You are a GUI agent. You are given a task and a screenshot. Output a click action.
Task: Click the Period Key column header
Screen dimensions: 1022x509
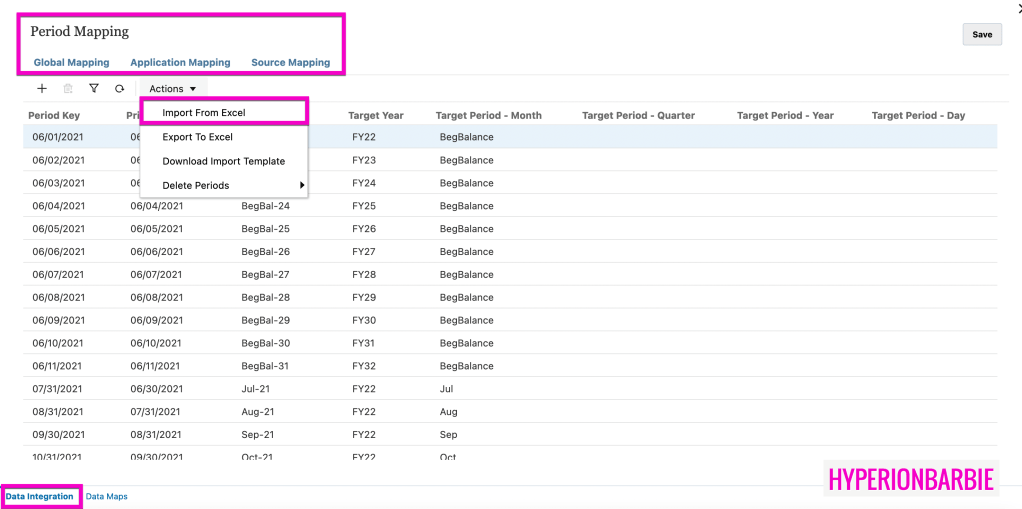tap(54, 115)
